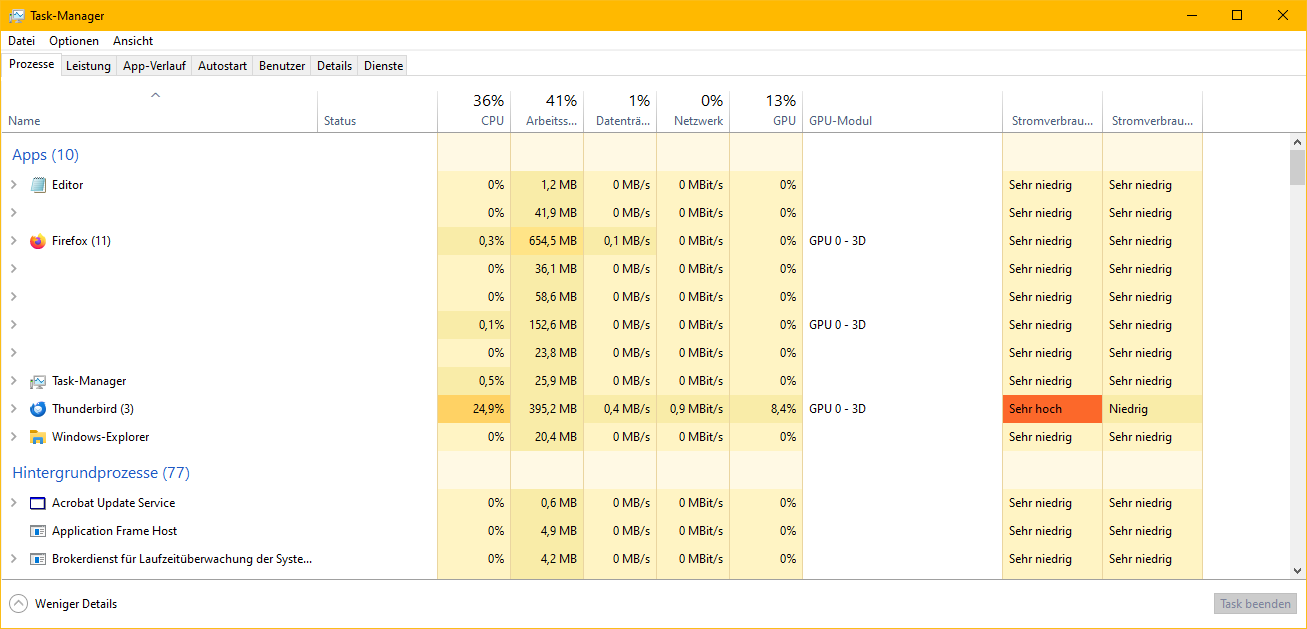Click the Editor notepad icon

point(38,185)
